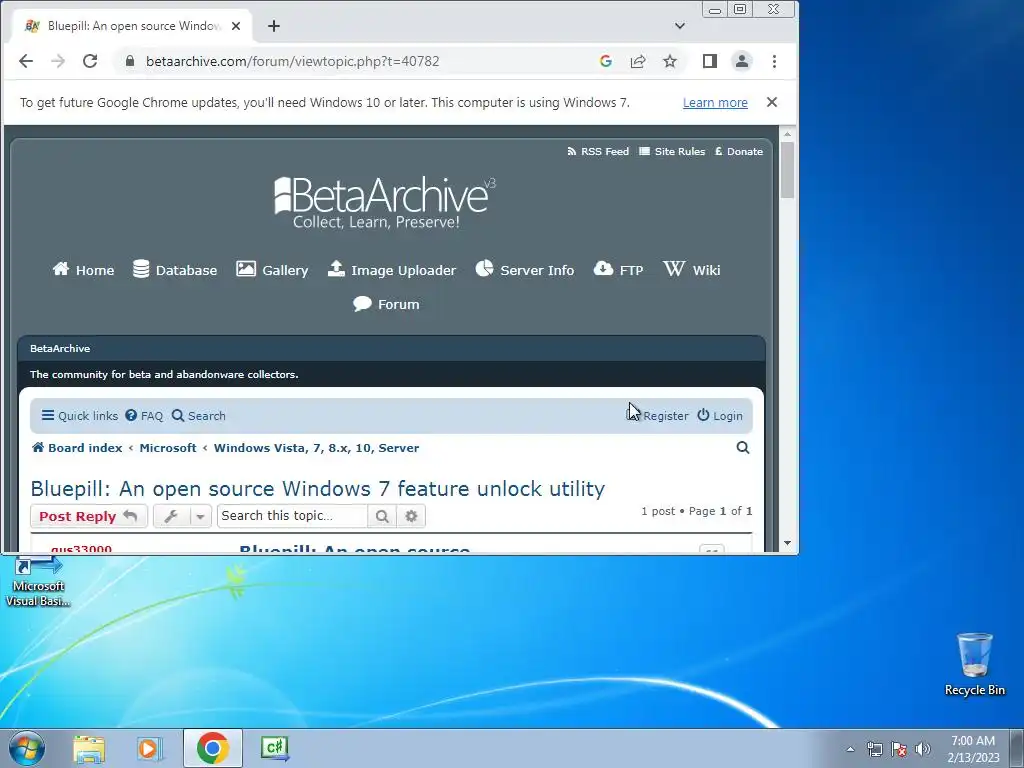Open advanced search gear icon
This screenshot has height=768, width=1024.
(411, 516)
